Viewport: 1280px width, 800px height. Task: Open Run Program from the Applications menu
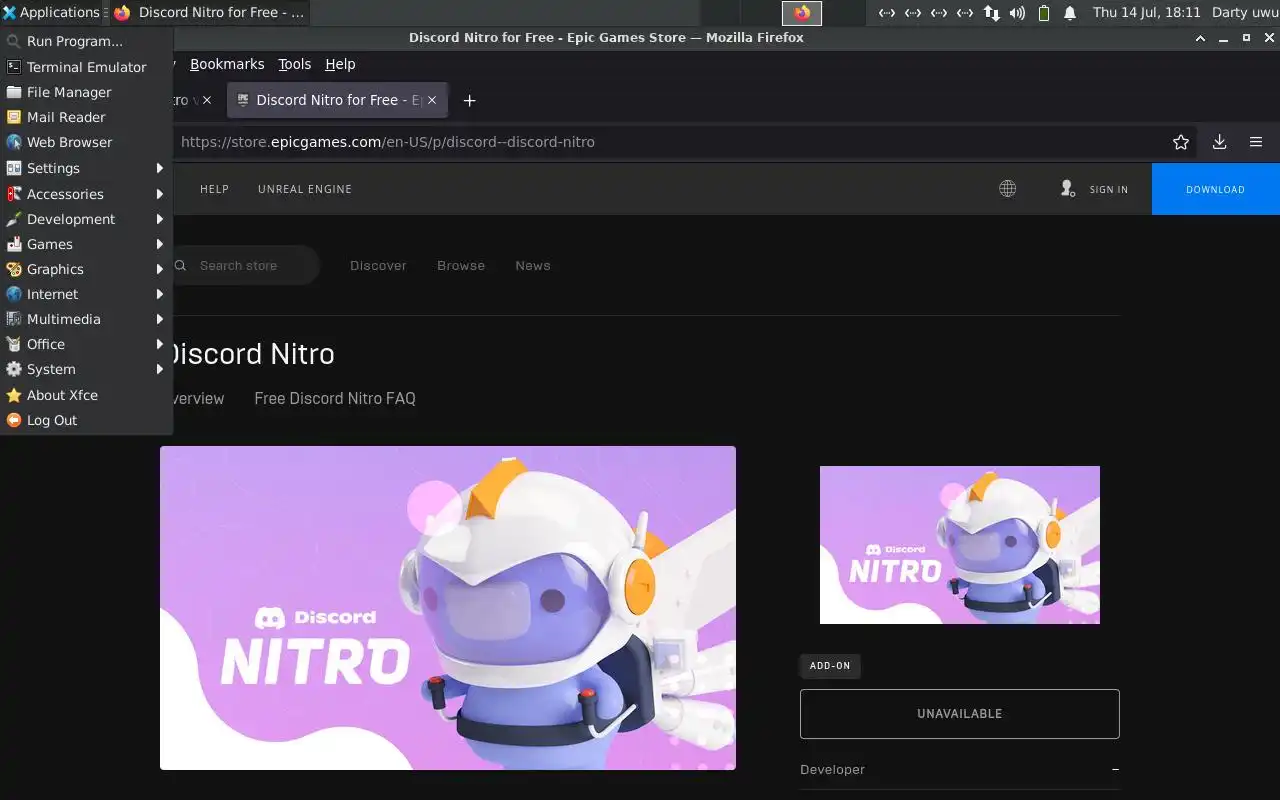86,41
